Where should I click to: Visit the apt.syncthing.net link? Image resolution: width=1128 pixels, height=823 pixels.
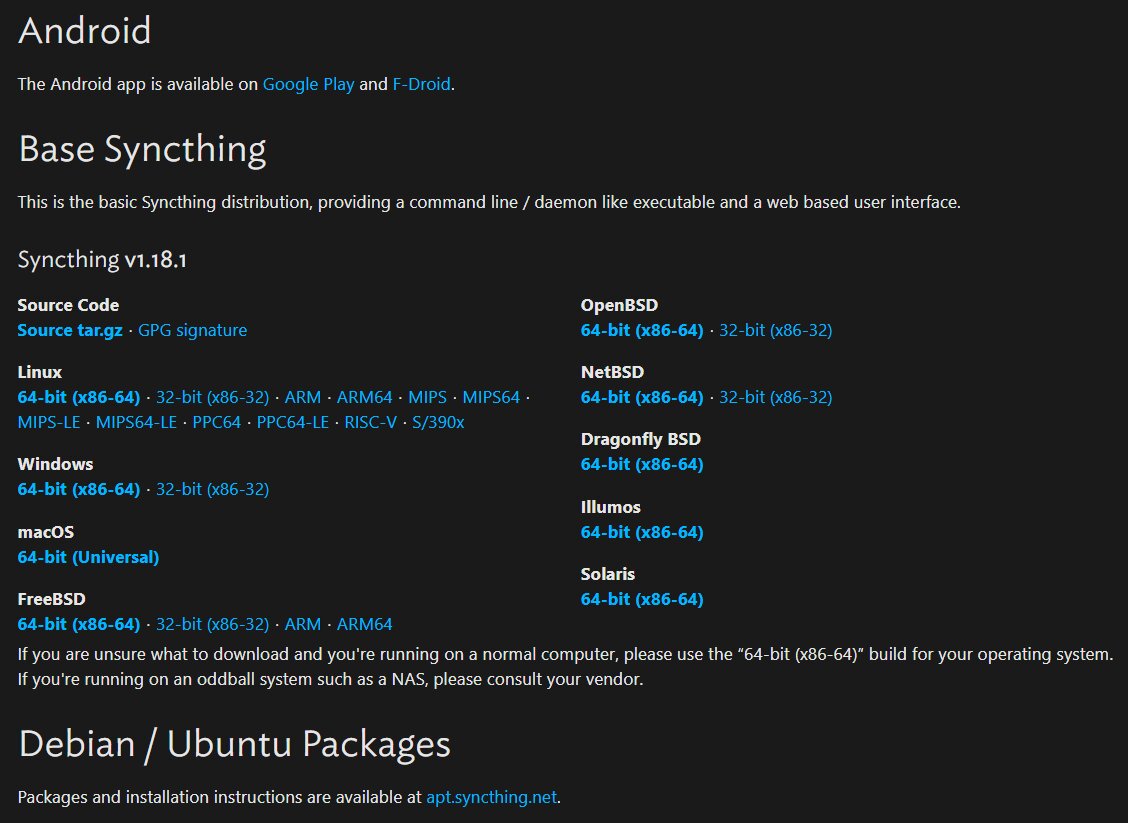pyautogui.click(x=491, y=797)
